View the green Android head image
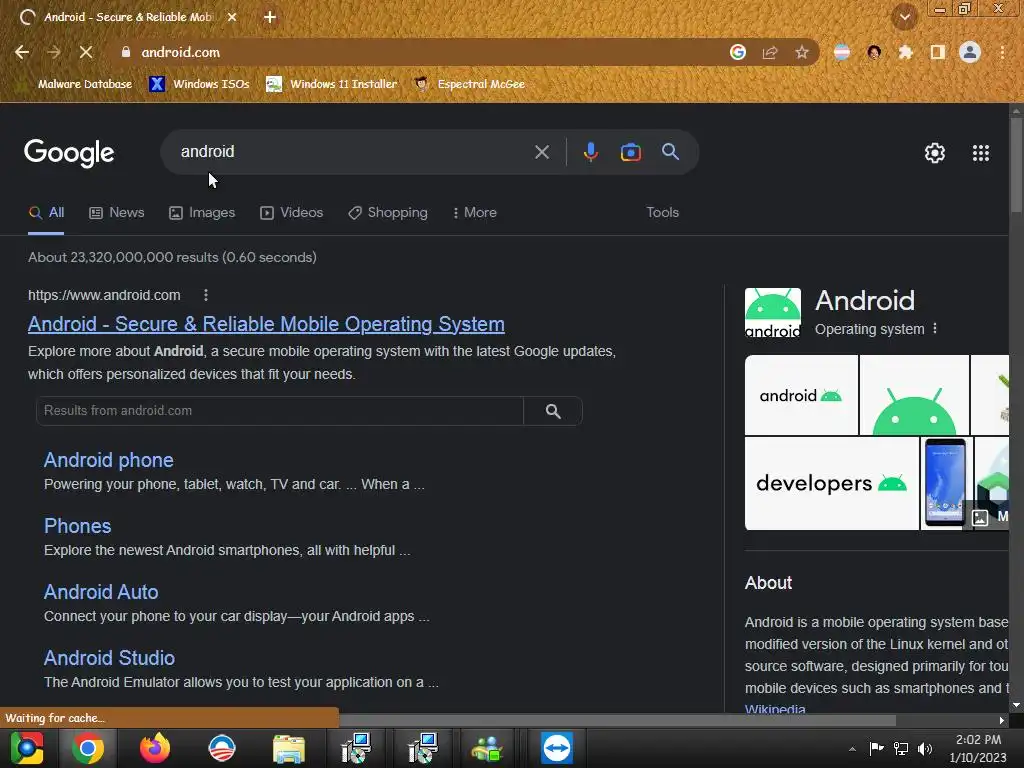The image size is (1024, 768). [914, 395]
